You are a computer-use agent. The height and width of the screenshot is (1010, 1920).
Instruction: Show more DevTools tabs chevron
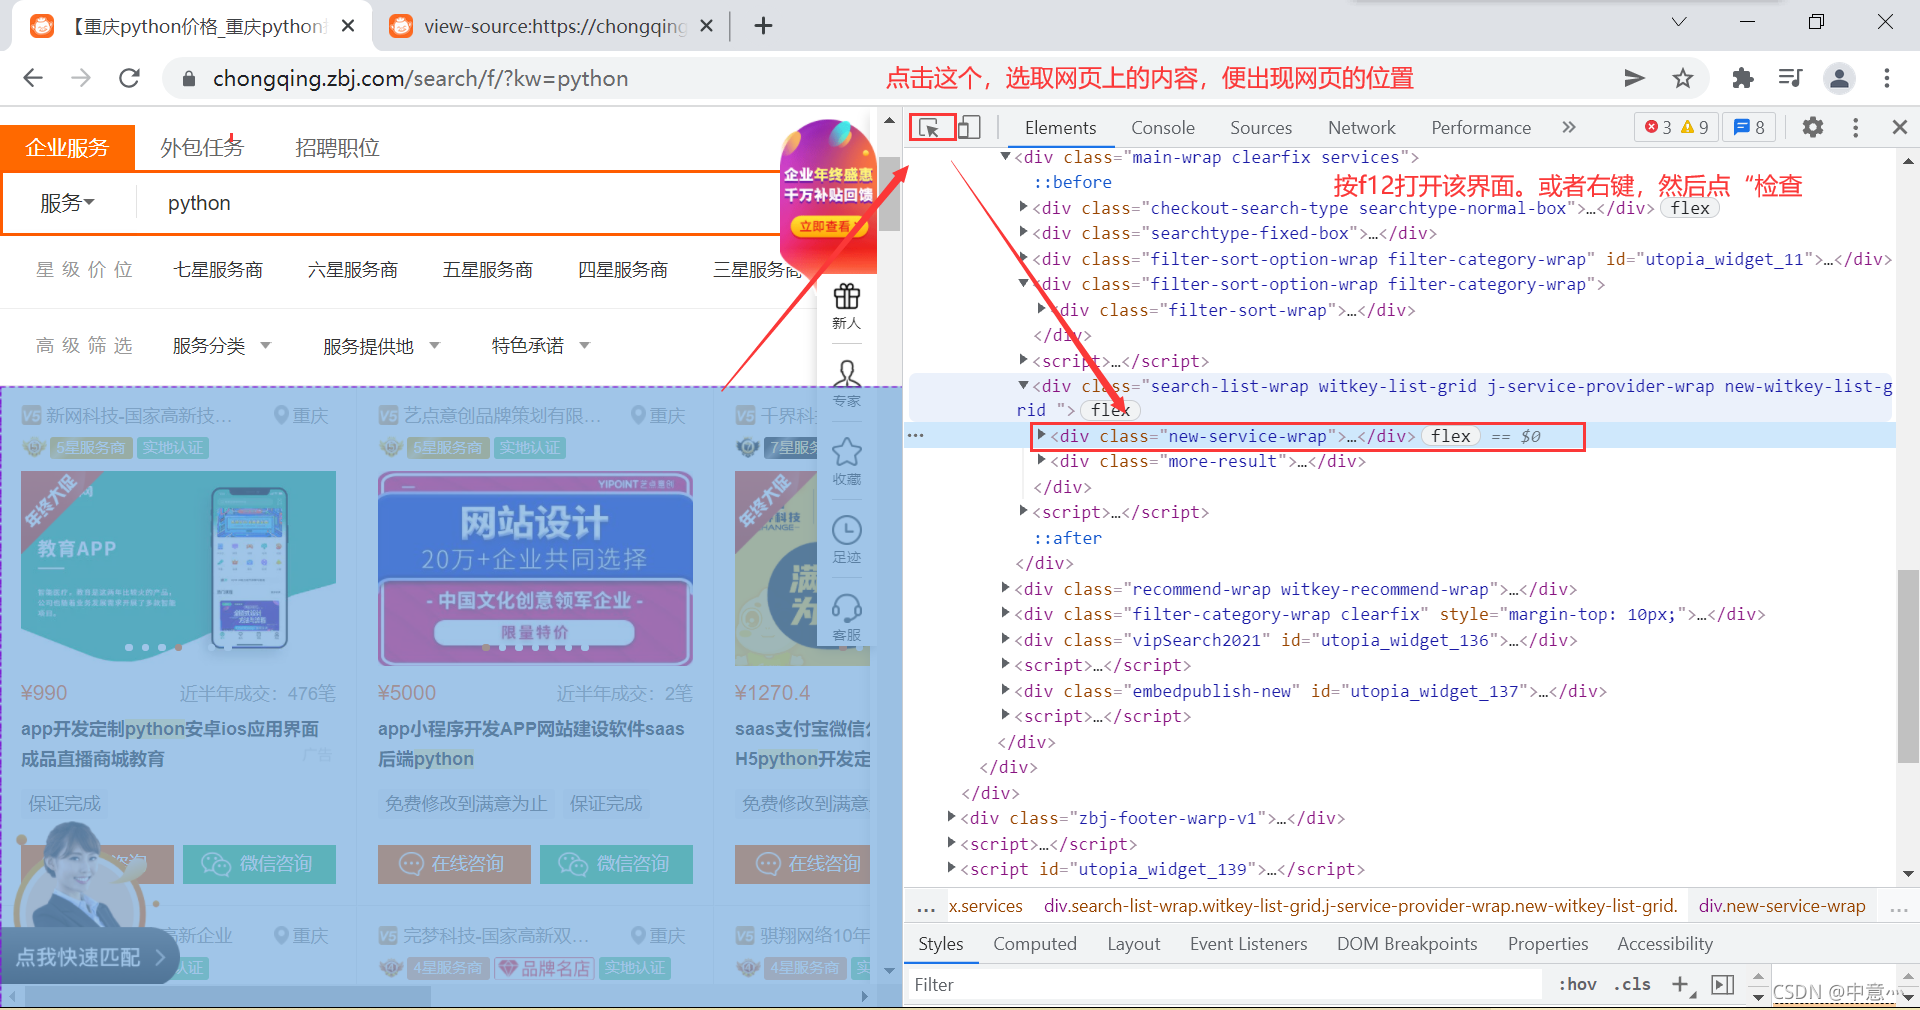(1569, 127)
